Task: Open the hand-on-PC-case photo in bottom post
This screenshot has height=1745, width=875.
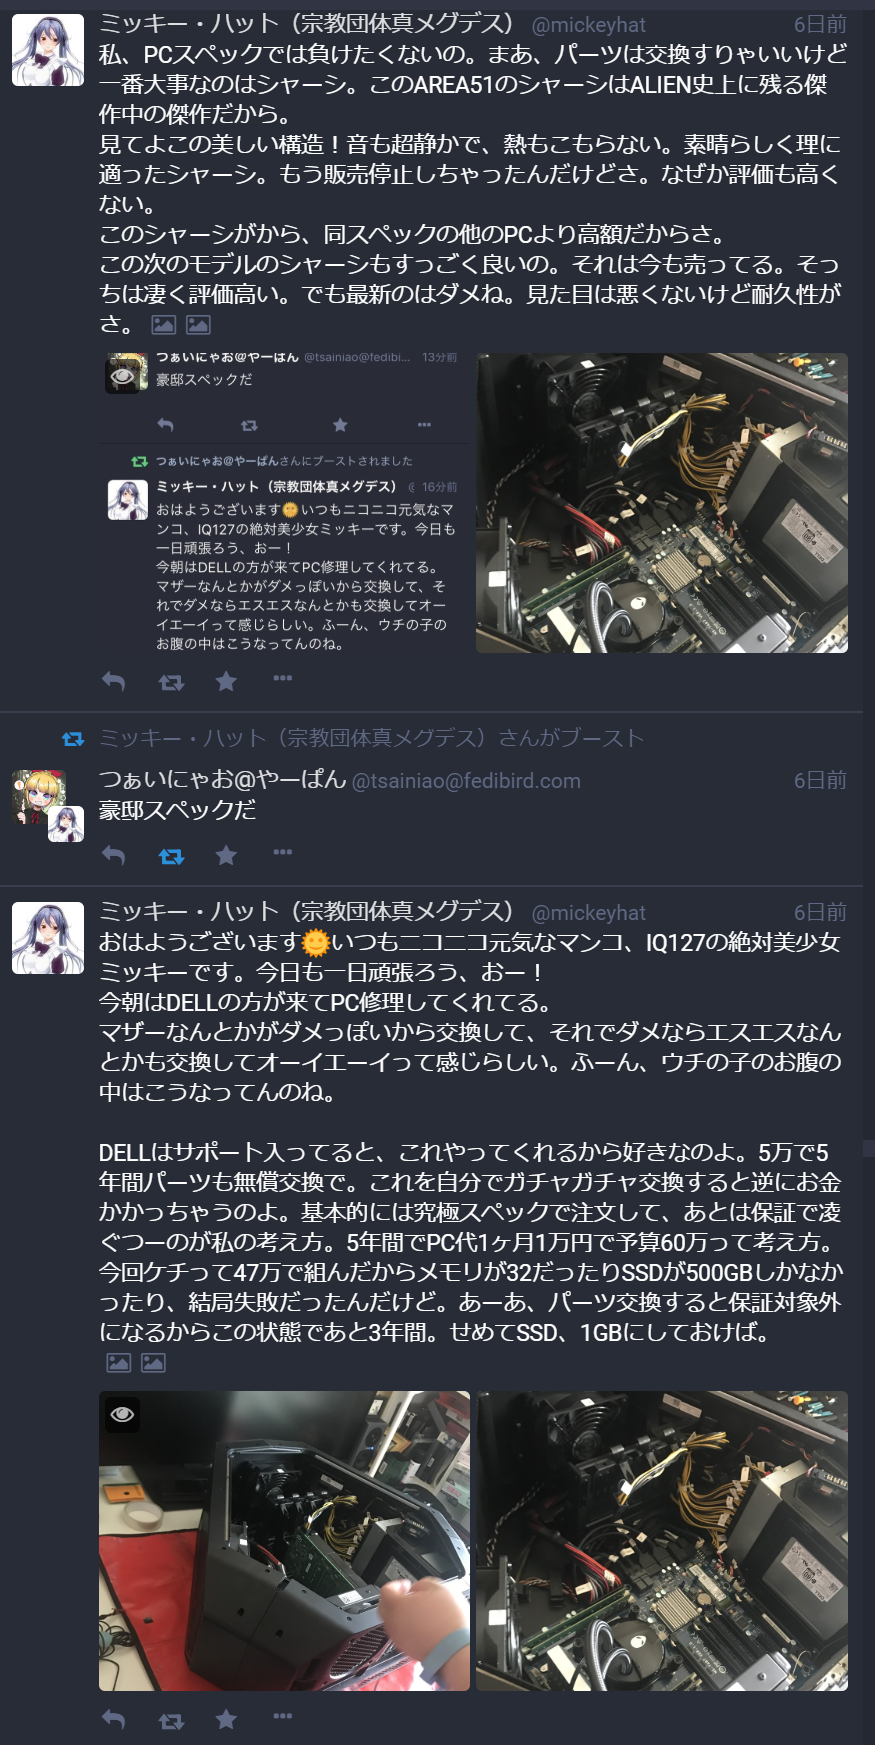Action: 284,1541
